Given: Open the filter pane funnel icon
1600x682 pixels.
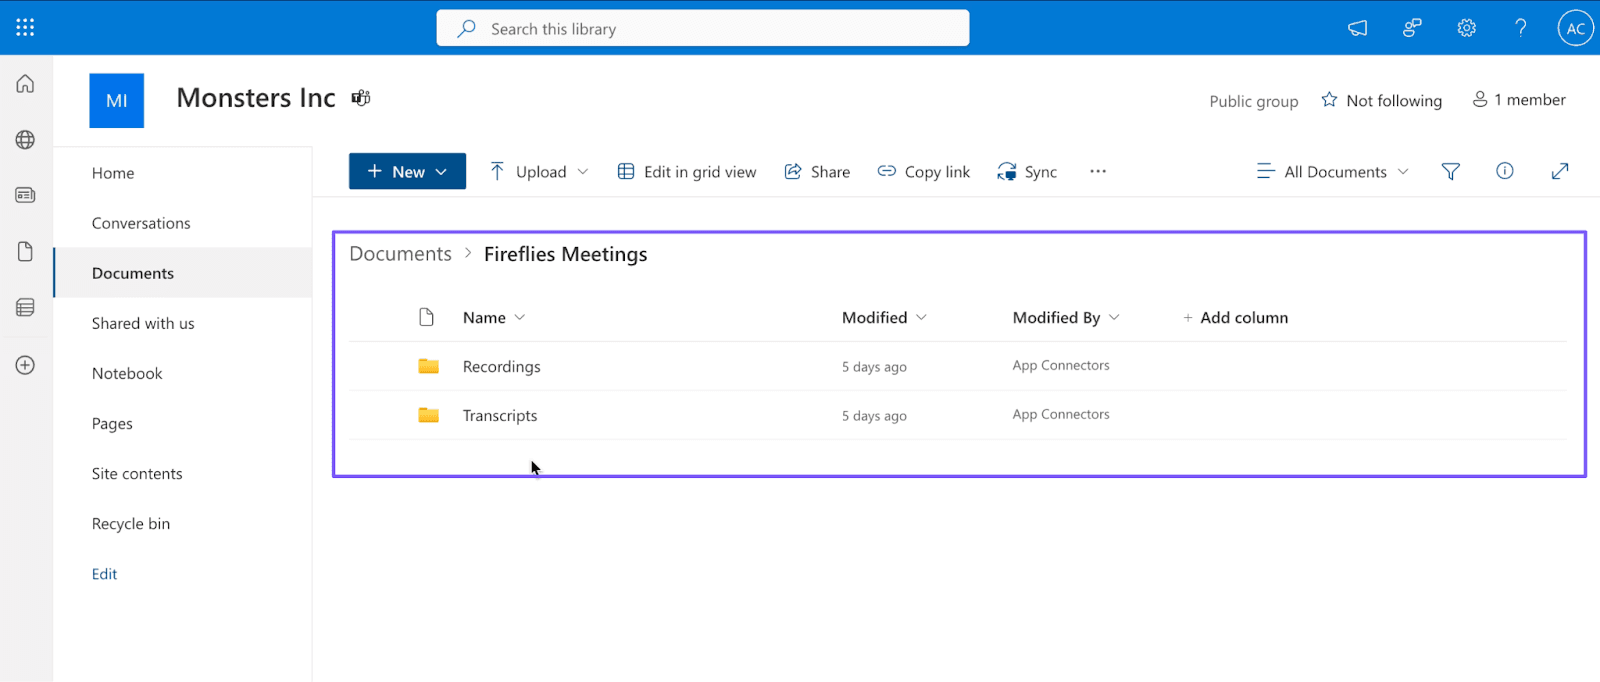Looking at the screenshot, I should pyautogui.click(x=1450, y=172).
